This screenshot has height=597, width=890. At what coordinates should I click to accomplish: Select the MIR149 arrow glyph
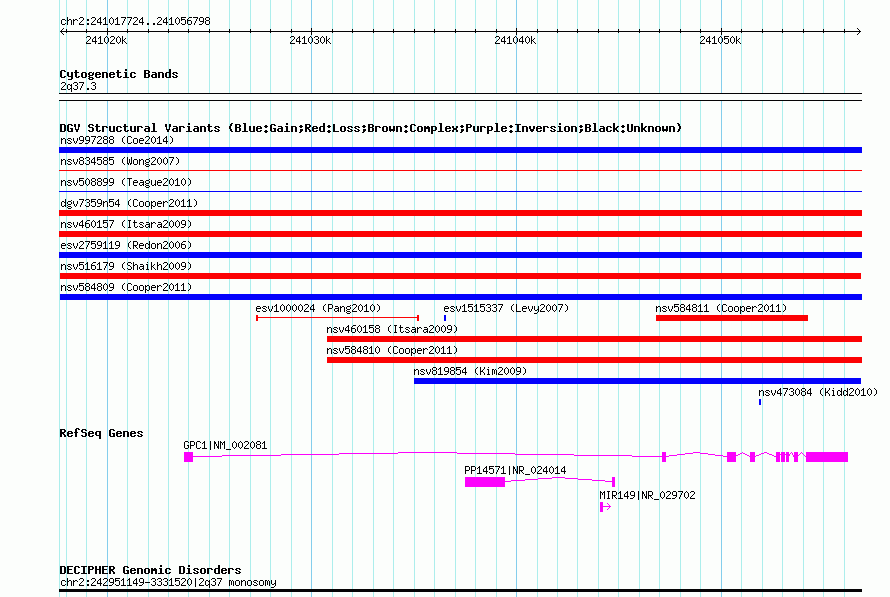point(605,507)
